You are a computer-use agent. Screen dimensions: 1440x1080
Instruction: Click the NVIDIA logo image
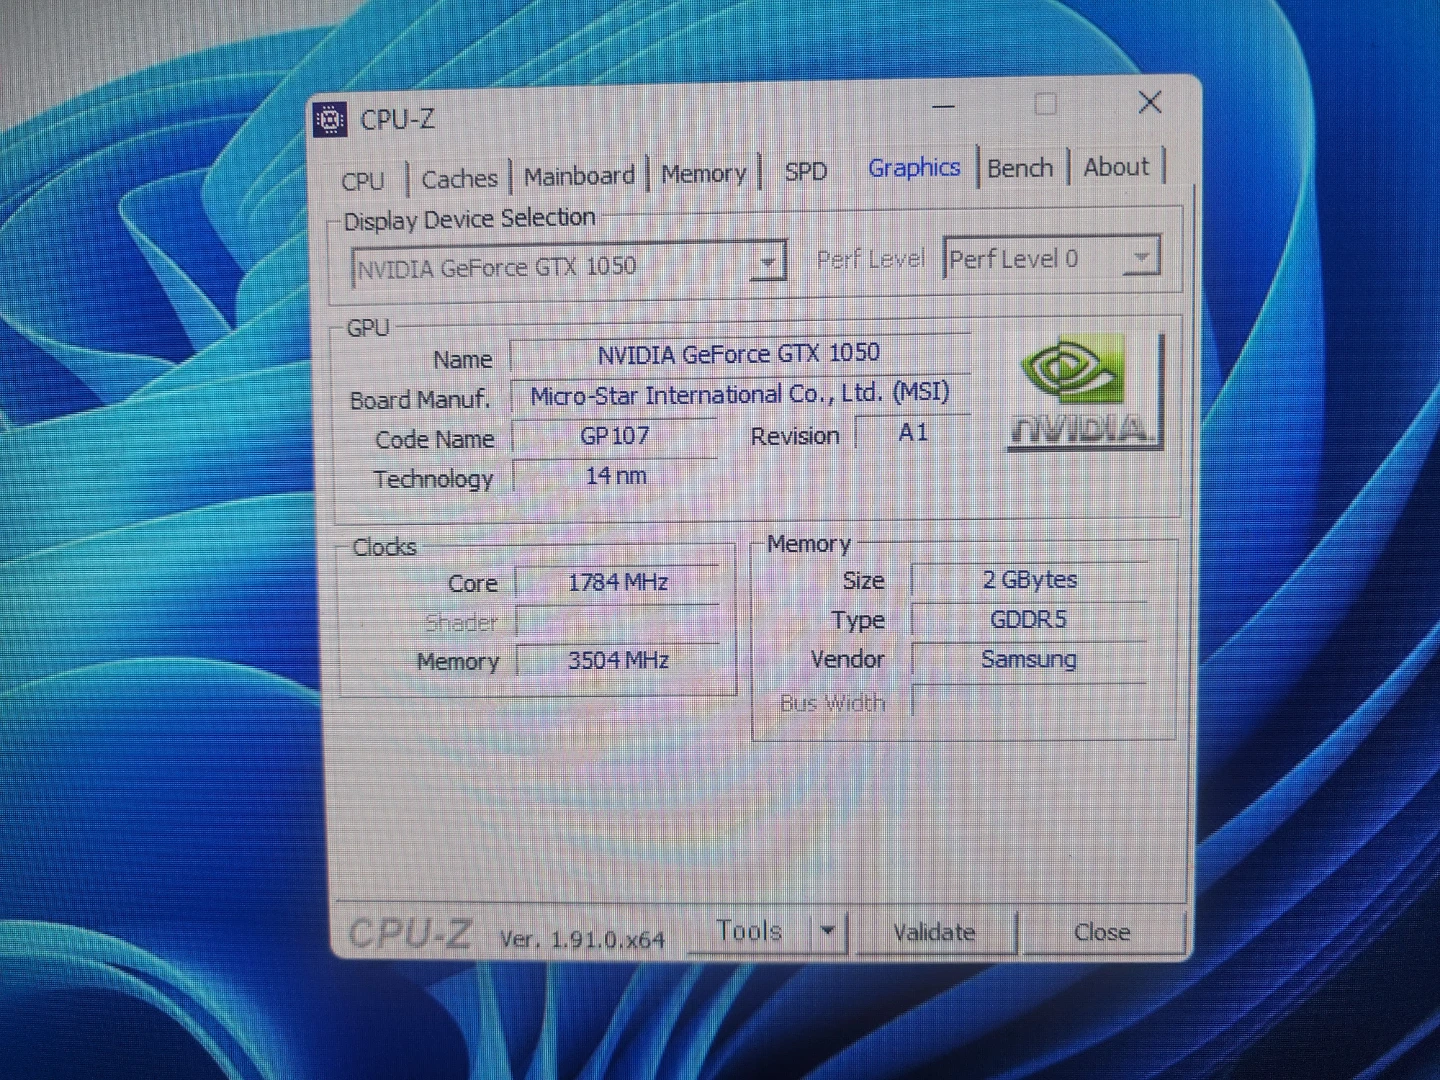[x=1085, y=391]
